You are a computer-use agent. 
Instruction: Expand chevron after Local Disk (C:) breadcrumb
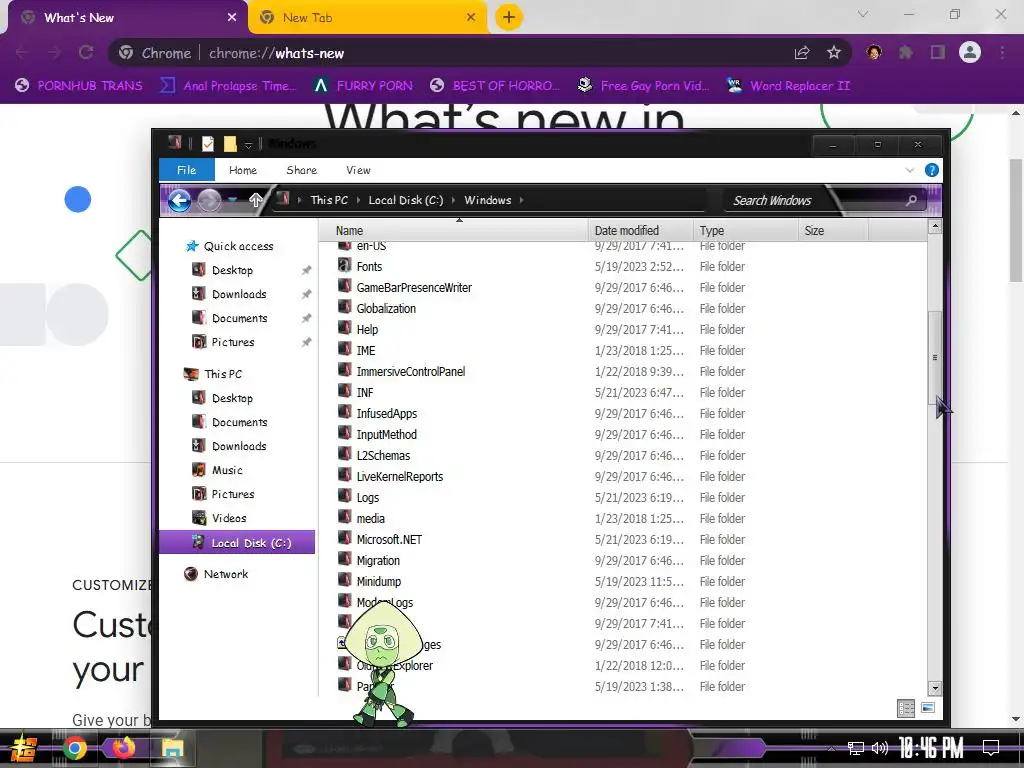click(x=453, y=200)
